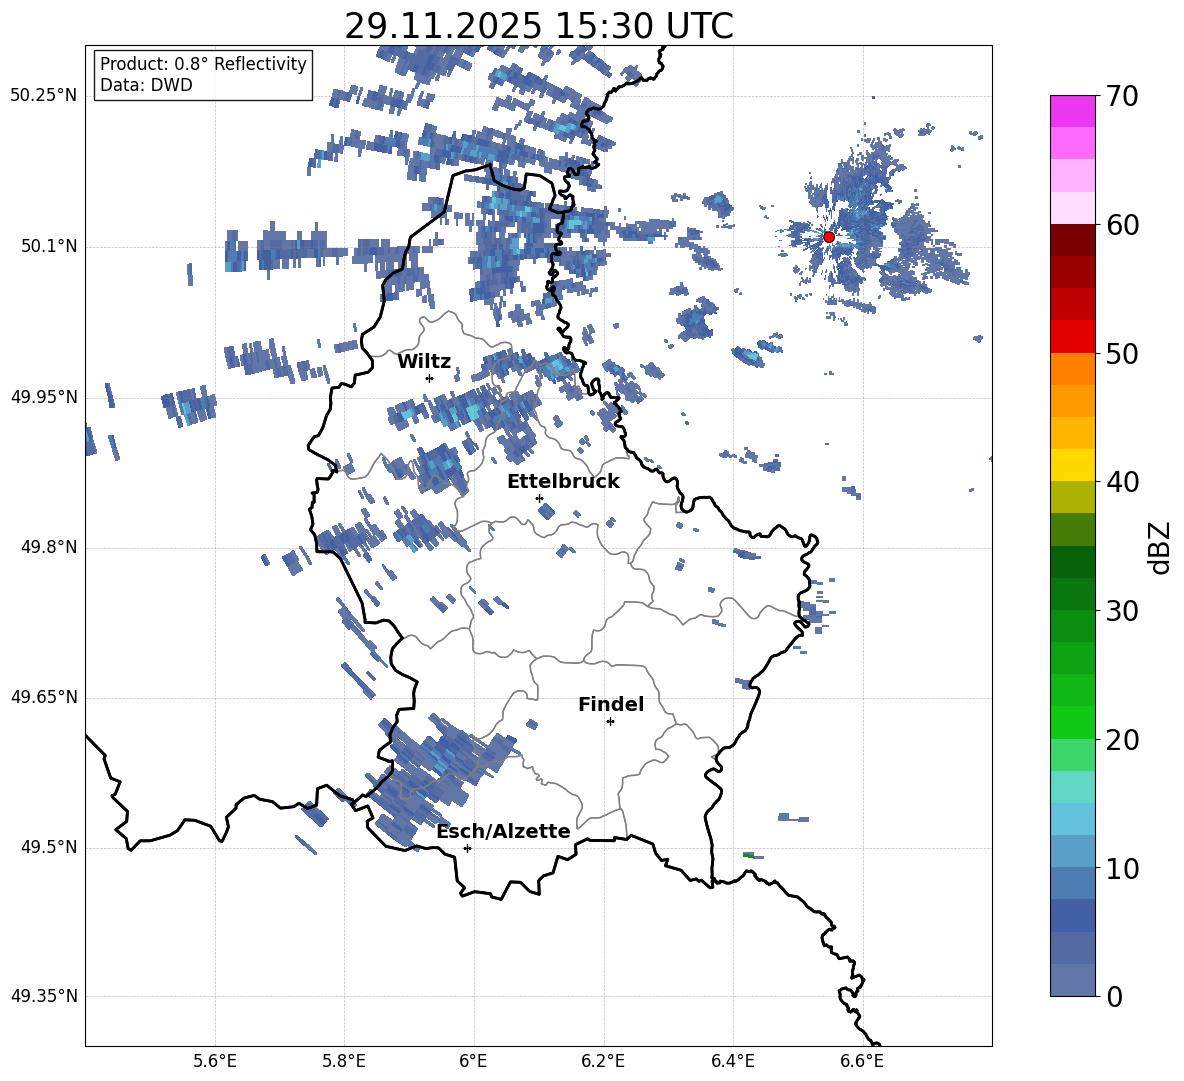Click the orange colorbar segment below 50
This screenshot has height=1081, width=1184.
point(1072,369)
